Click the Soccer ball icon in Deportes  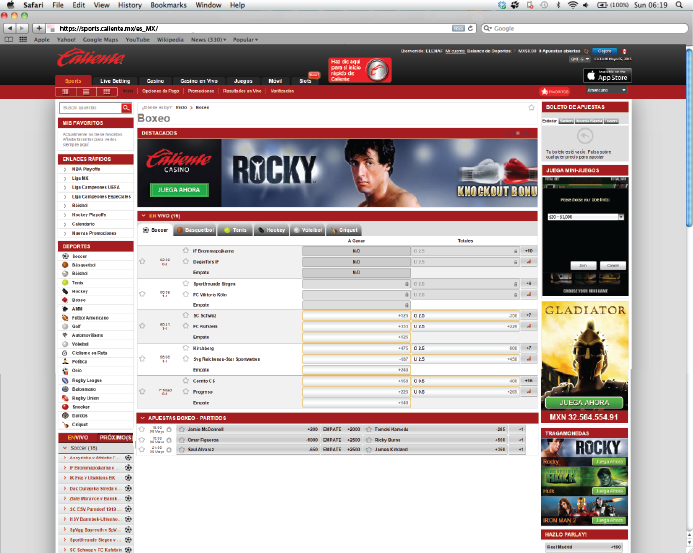65,256
